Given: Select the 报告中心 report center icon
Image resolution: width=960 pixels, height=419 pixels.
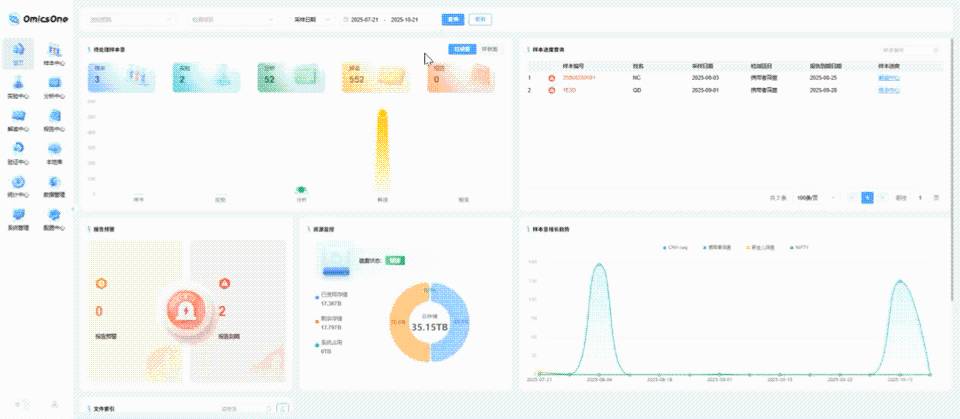Looking at the screenshot, I should point(54,120).
